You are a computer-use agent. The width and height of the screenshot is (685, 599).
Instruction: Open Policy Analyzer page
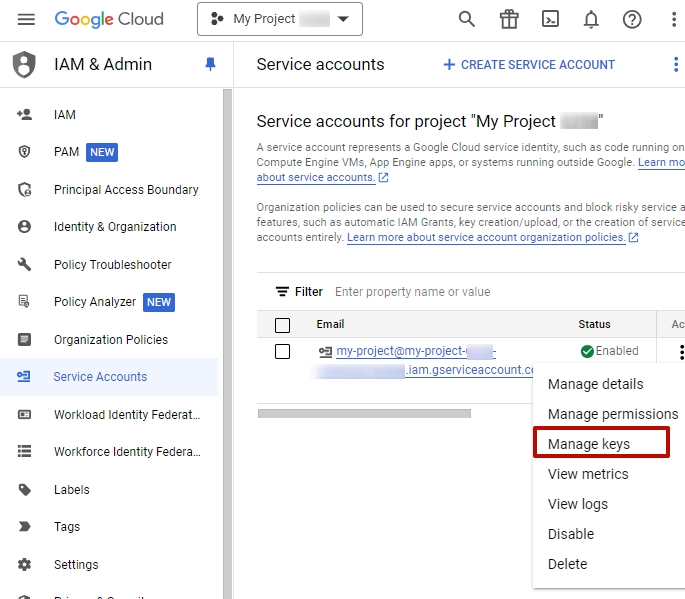tap(95, 302)
